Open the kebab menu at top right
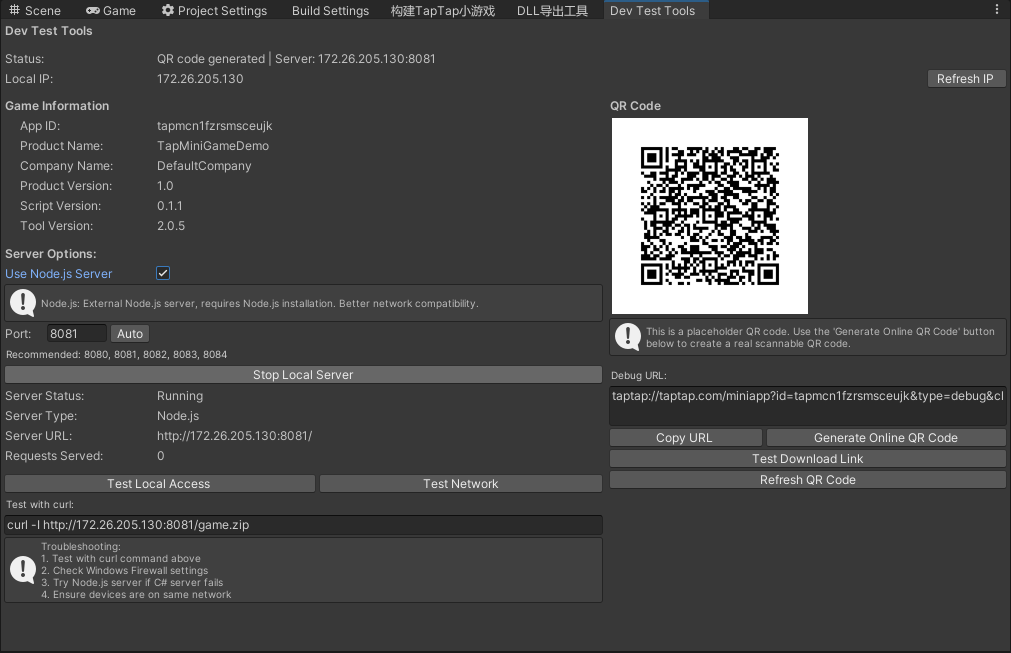The width and height of the screenshot is (1011, 653). click(x=997, y=10)
